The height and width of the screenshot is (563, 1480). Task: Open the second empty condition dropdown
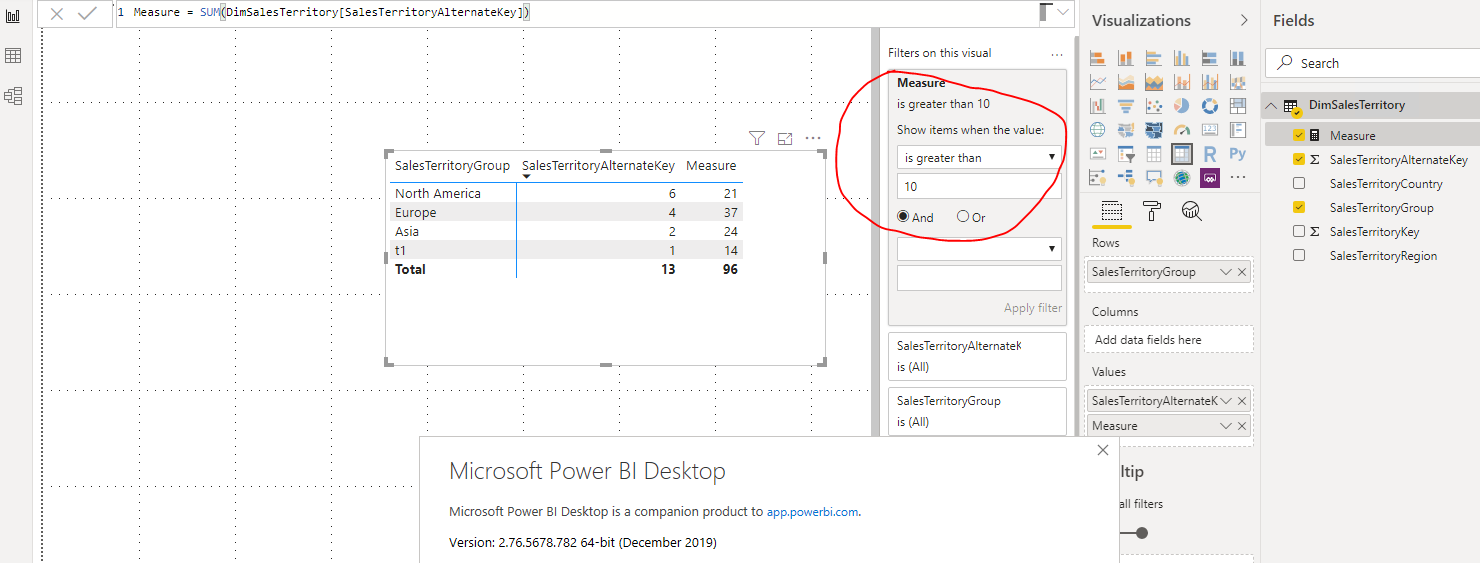(x=979, y=248)
